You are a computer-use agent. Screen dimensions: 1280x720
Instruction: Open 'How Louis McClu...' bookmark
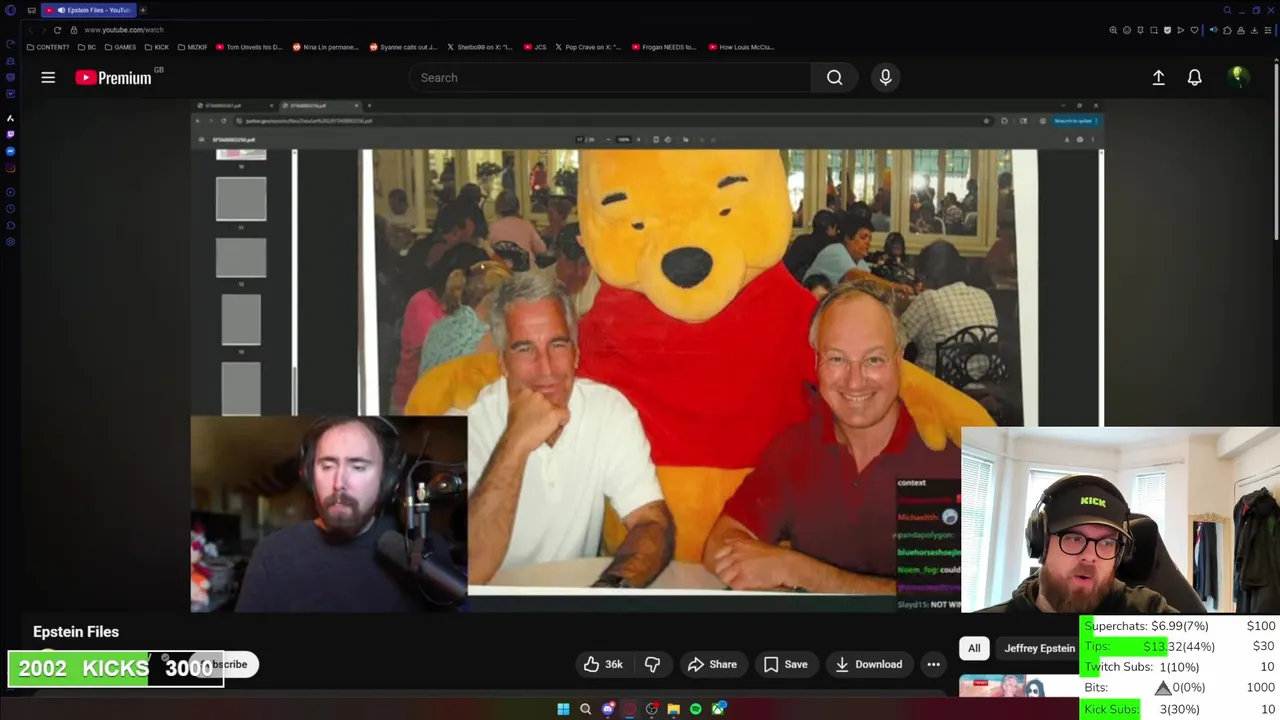(741, 47)
